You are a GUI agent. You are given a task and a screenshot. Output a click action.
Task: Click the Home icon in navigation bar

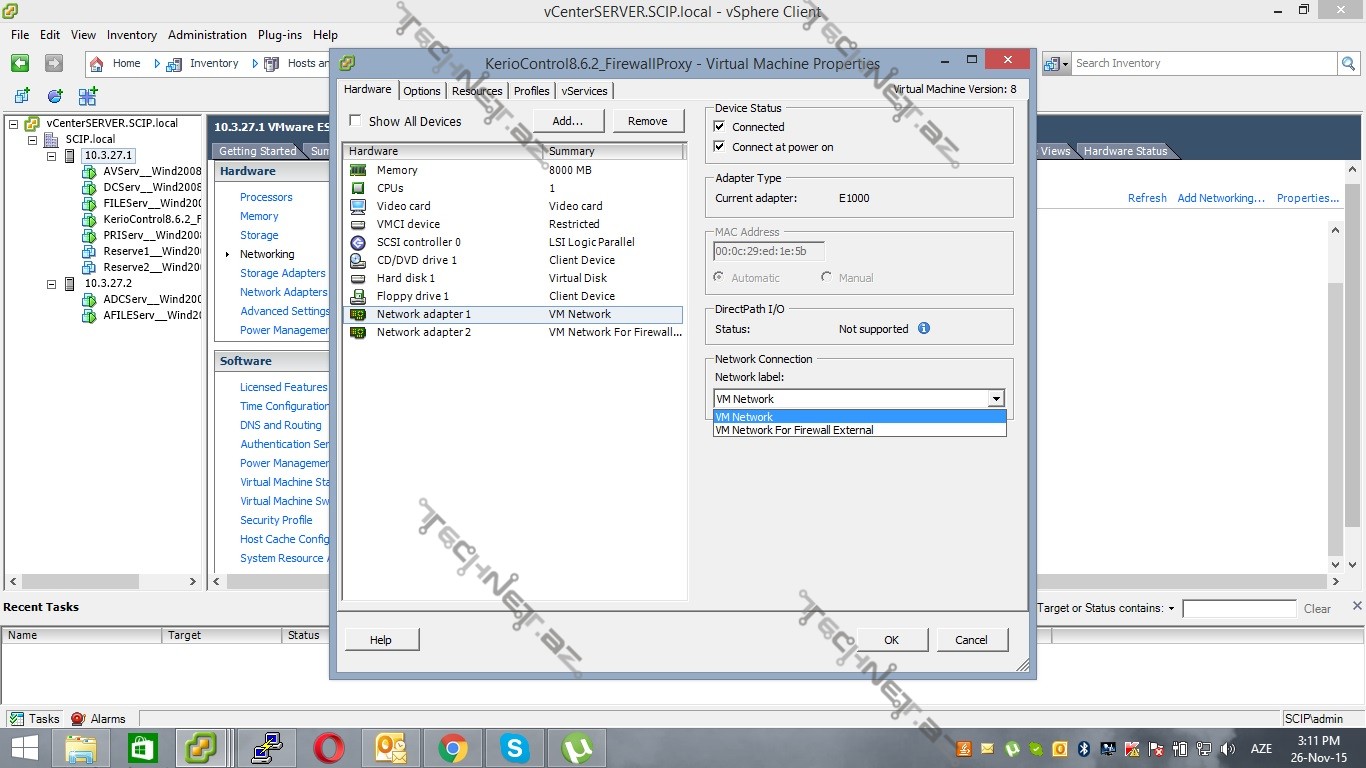tap(97, 63)
